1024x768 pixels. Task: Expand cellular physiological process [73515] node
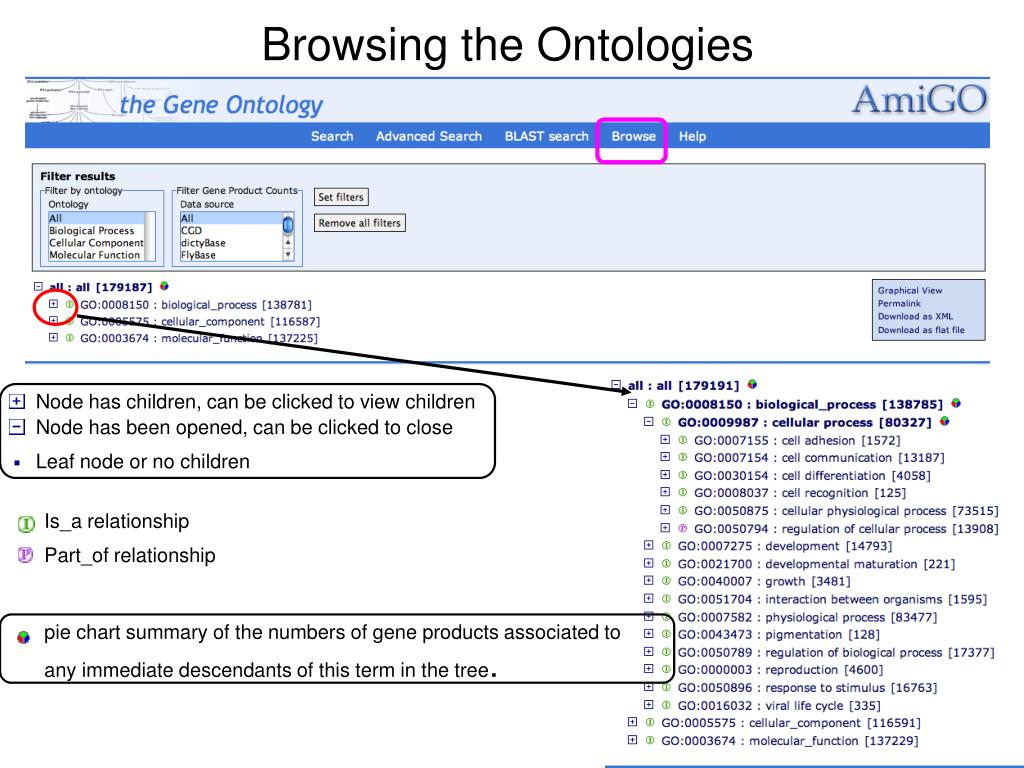[665, 510]
